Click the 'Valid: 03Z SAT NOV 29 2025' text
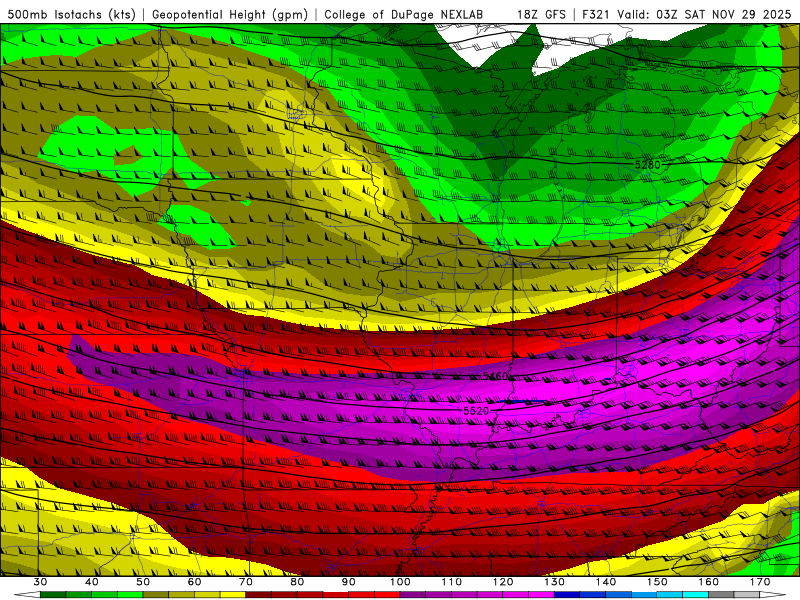Image resolution: width=800 pixels, height=600 pixels. pyautogui.click(x=706, y=14)
